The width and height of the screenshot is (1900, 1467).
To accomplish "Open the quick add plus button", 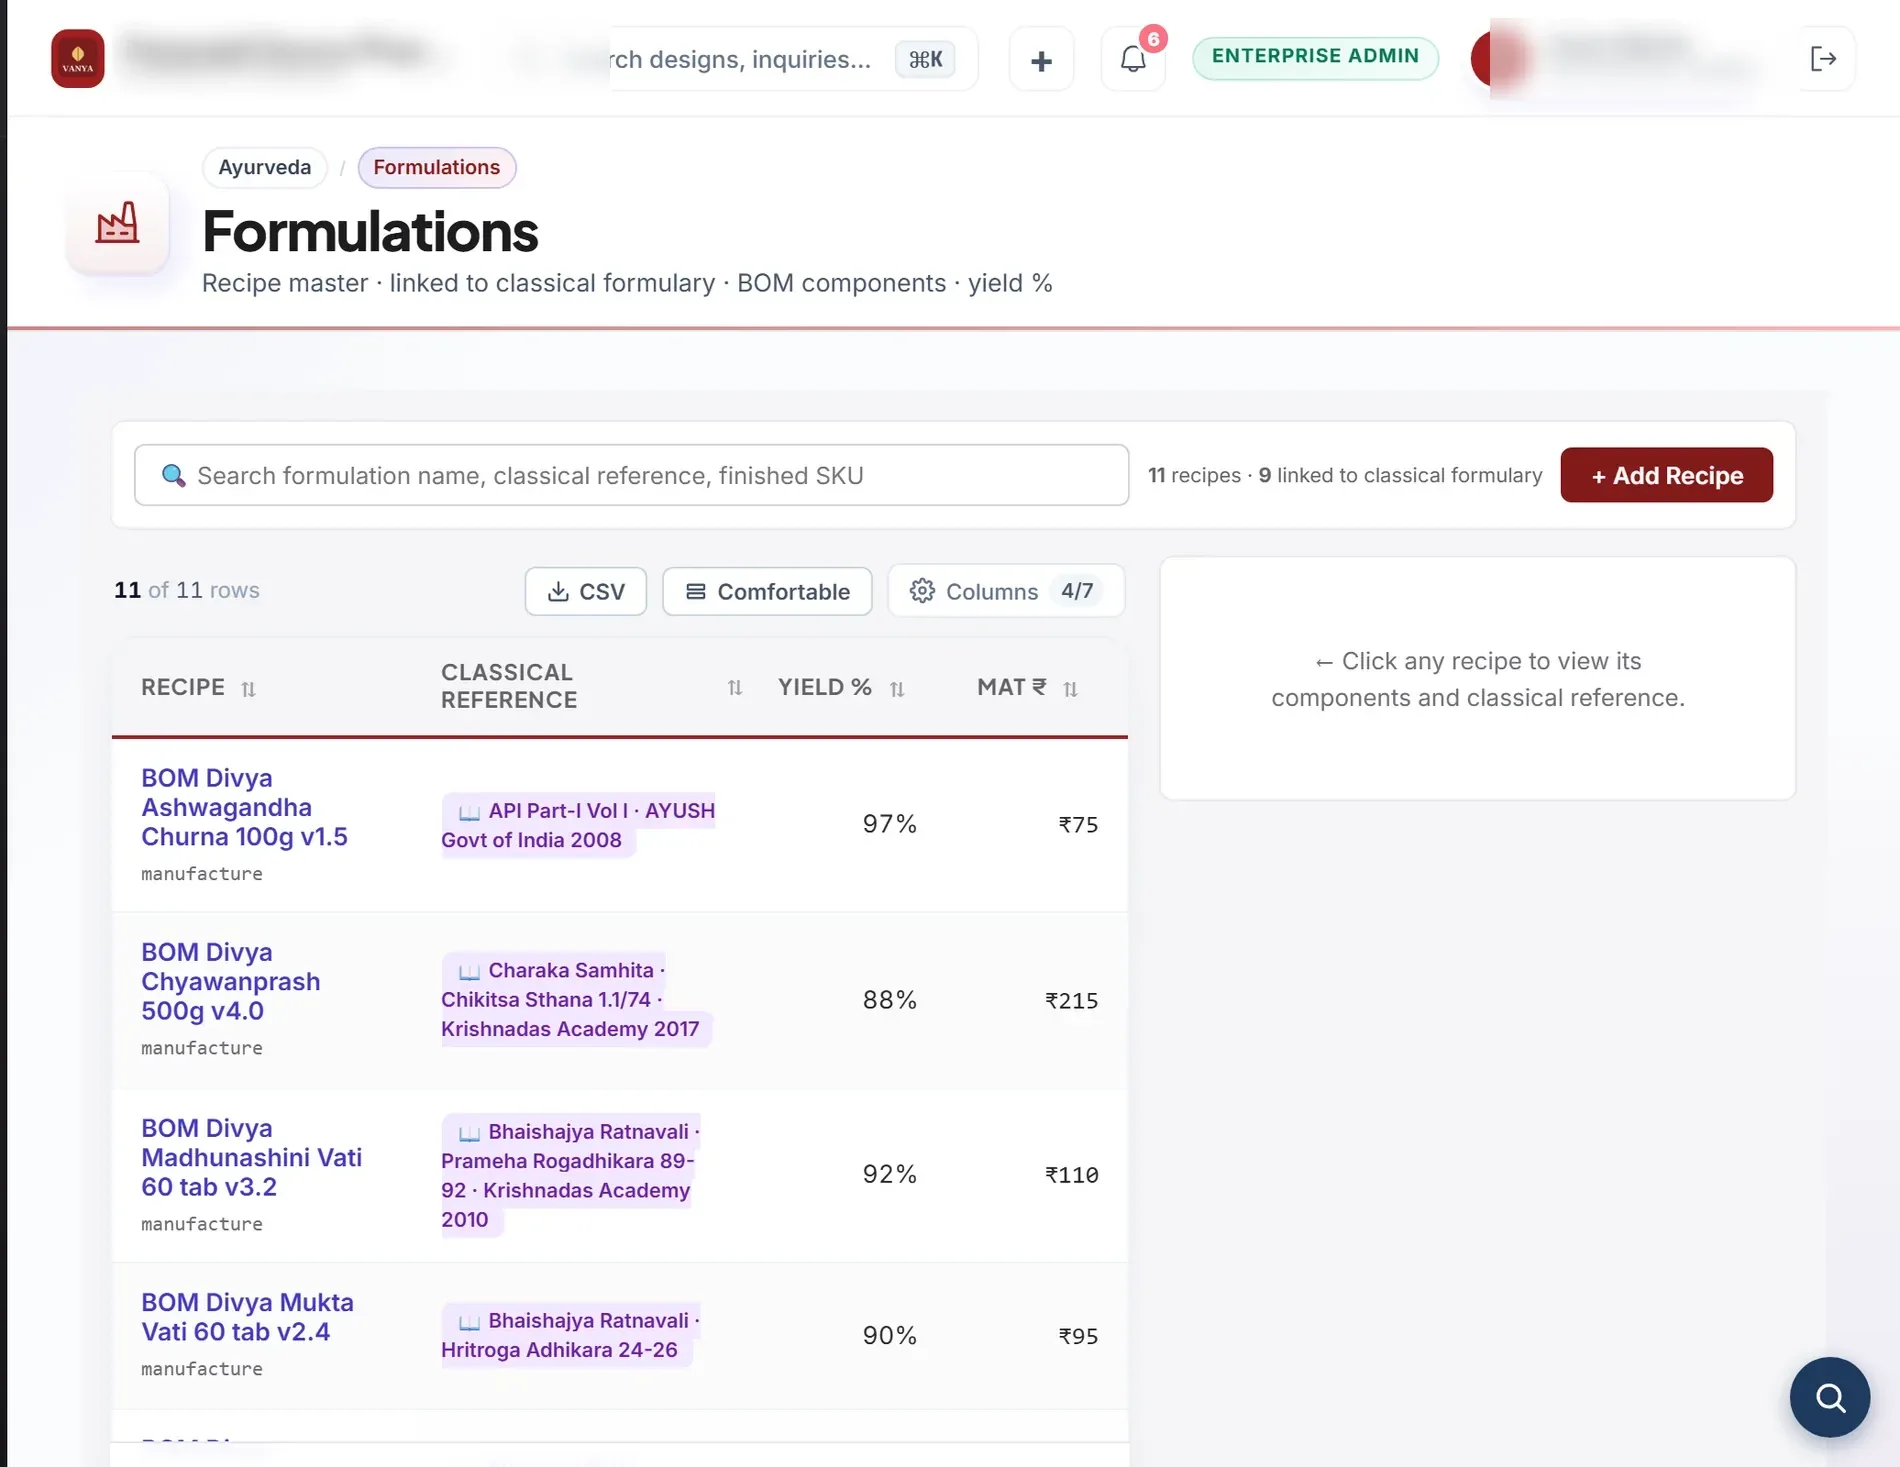I will pos(1041,60).
